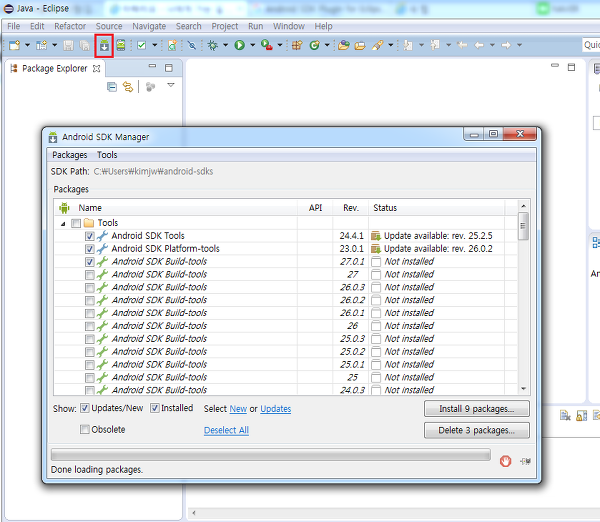Image resolution: width=600 pixels, height=522 pixels.
Task: Click the Search pencil toolbar icon
Action: click(x=377, y=45)
